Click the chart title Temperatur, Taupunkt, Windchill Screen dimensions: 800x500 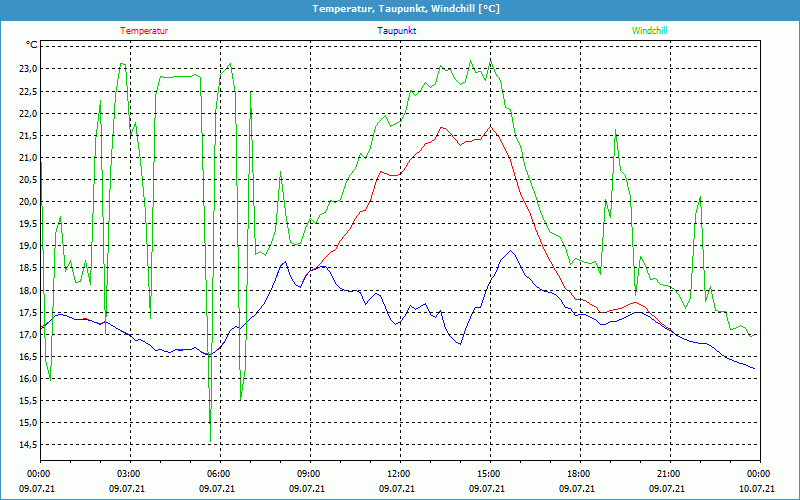click(400, 9)
